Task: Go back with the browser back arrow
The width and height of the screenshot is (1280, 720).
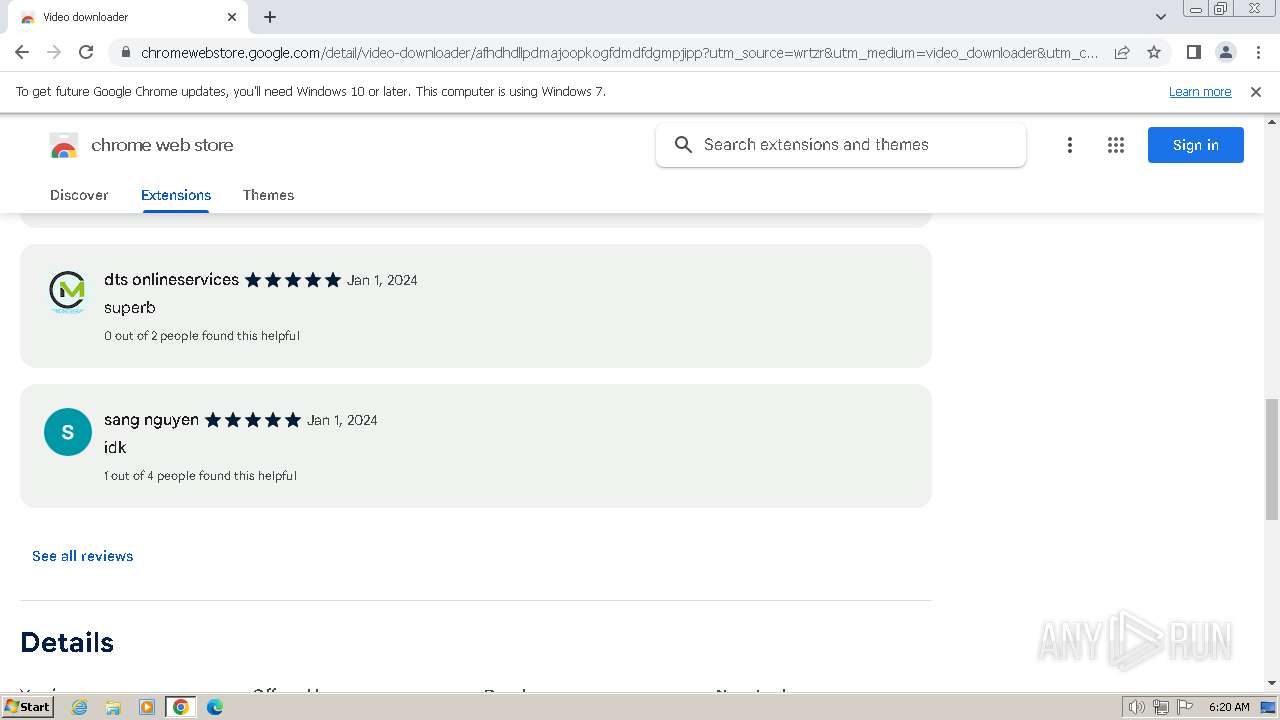Action: pos(22,52)
